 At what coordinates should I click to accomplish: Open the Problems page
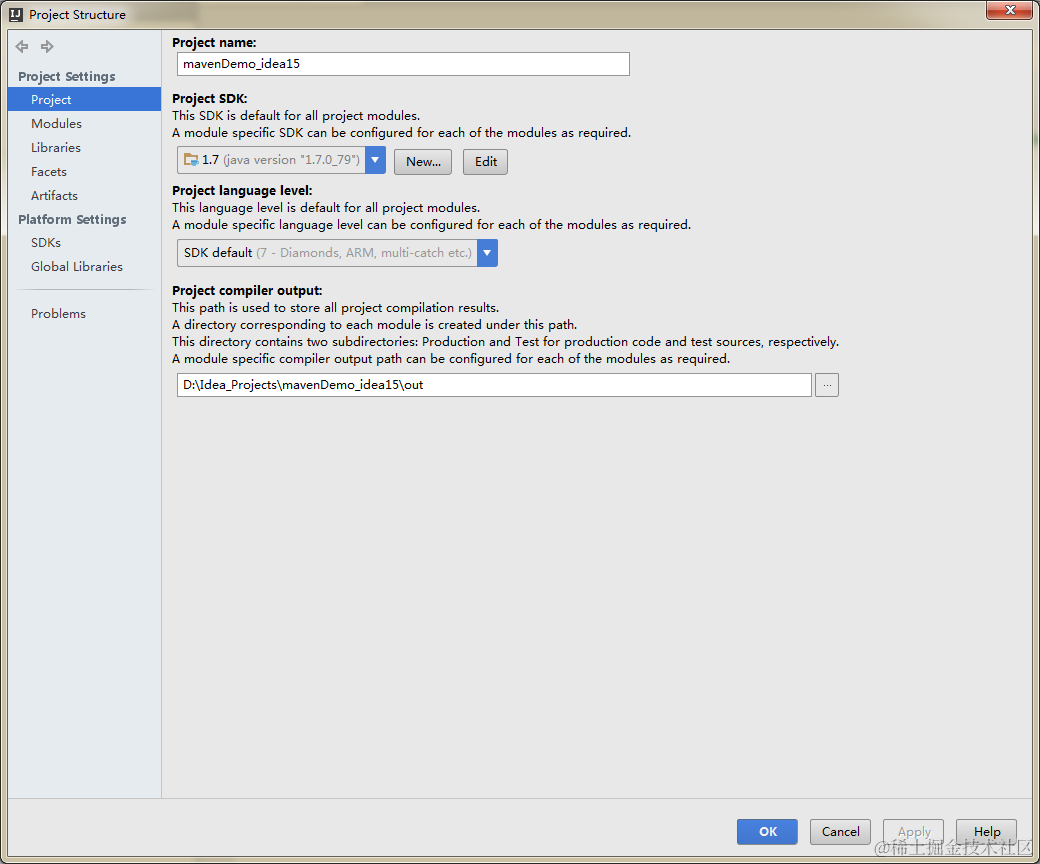tap(58, 314)
